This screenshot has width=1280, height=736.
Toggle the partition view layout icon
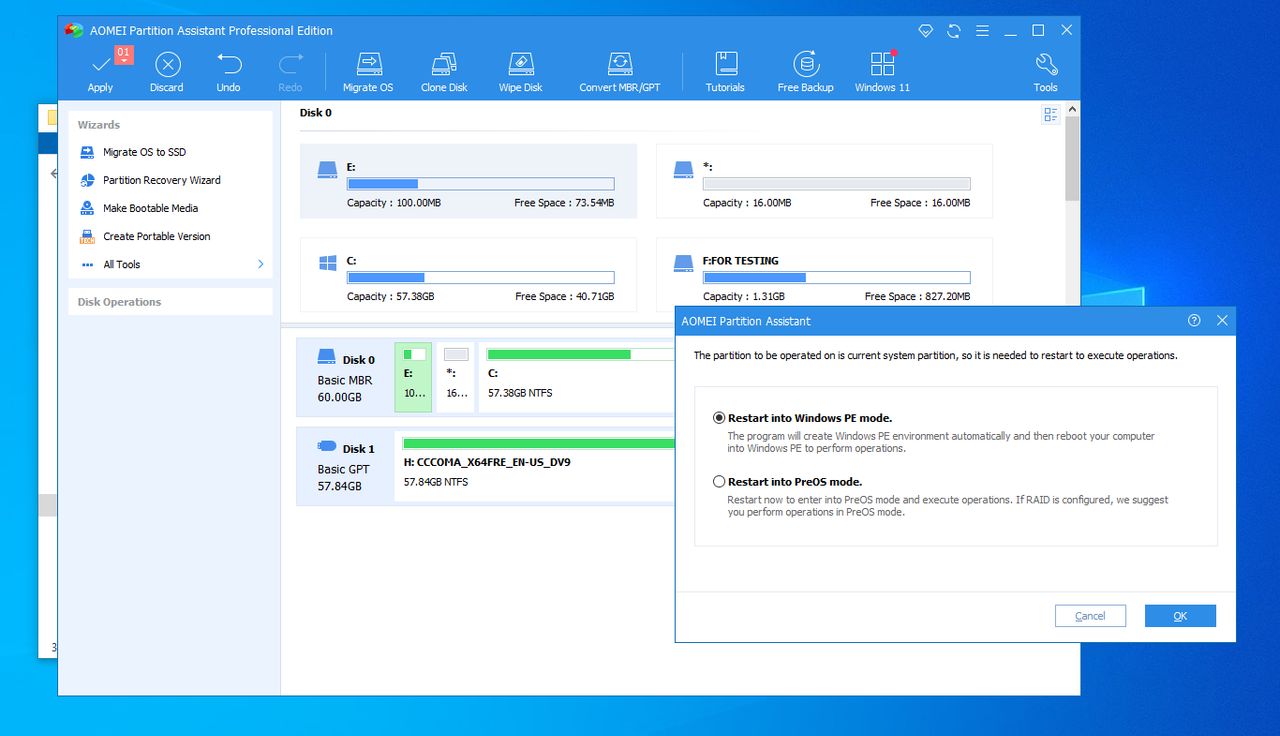[x=1050, y=115]
